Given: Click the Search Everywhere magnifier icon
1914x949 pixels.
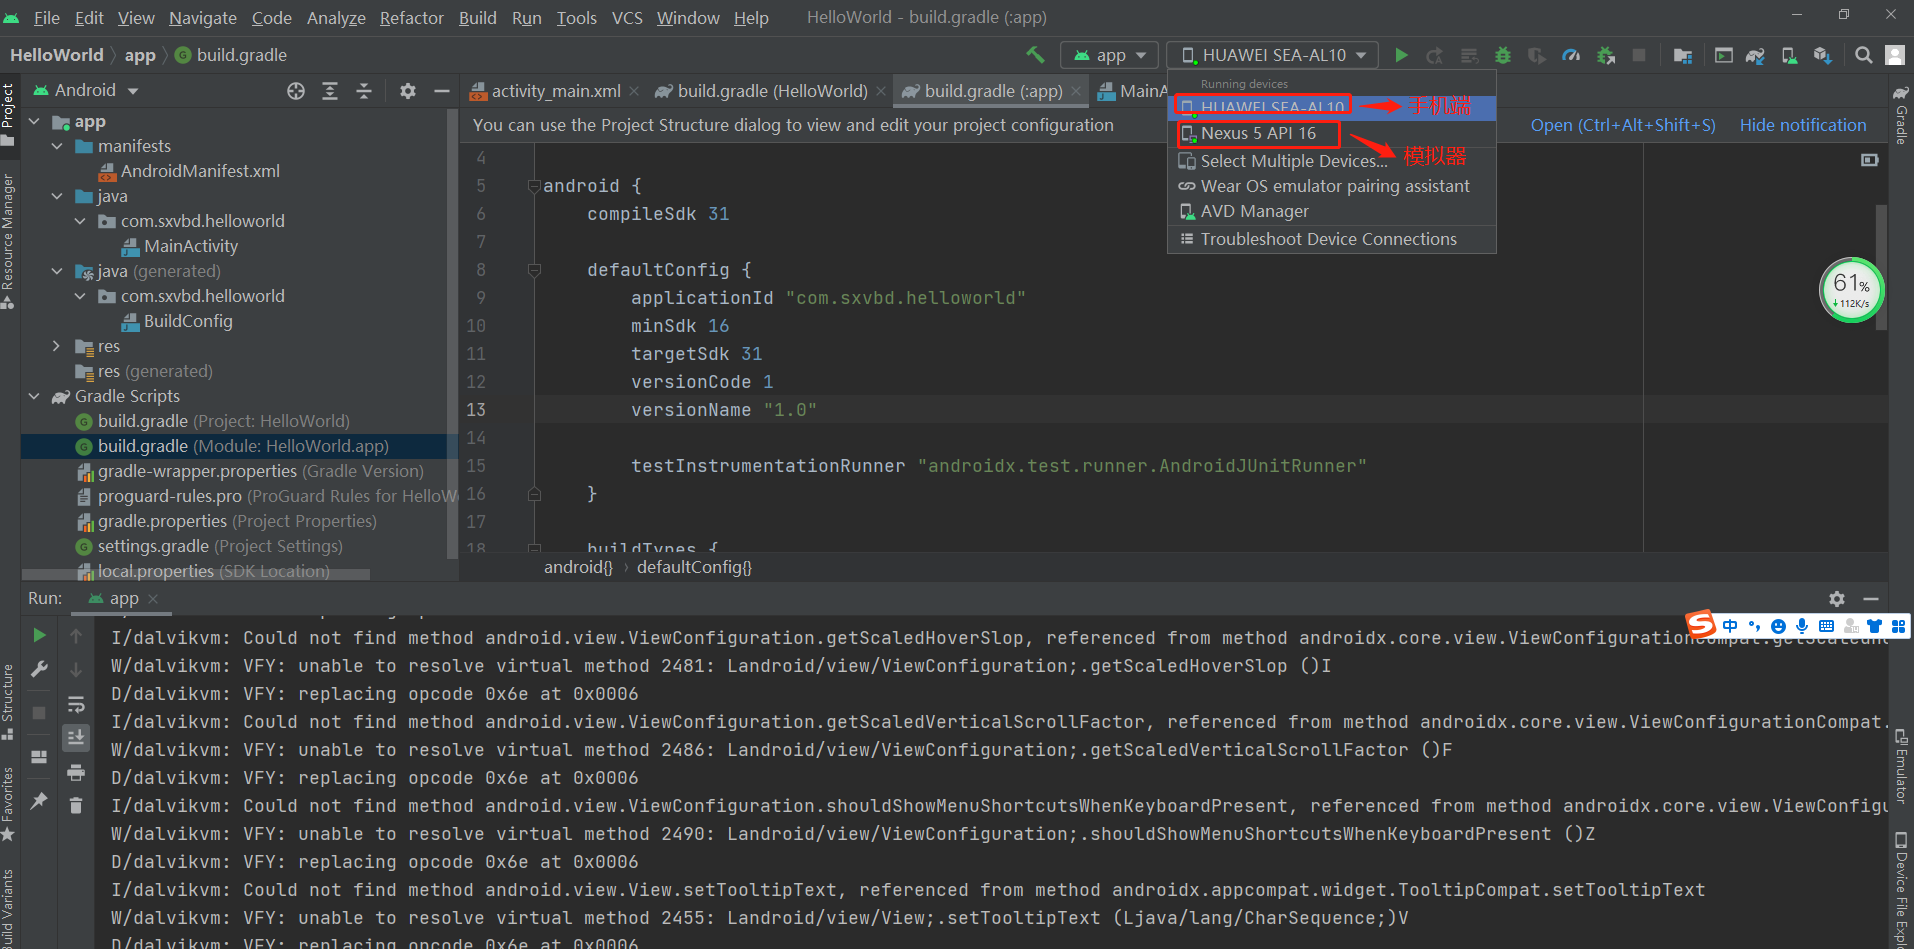Looking at the screenshot, I should [x=1863, y=55].
